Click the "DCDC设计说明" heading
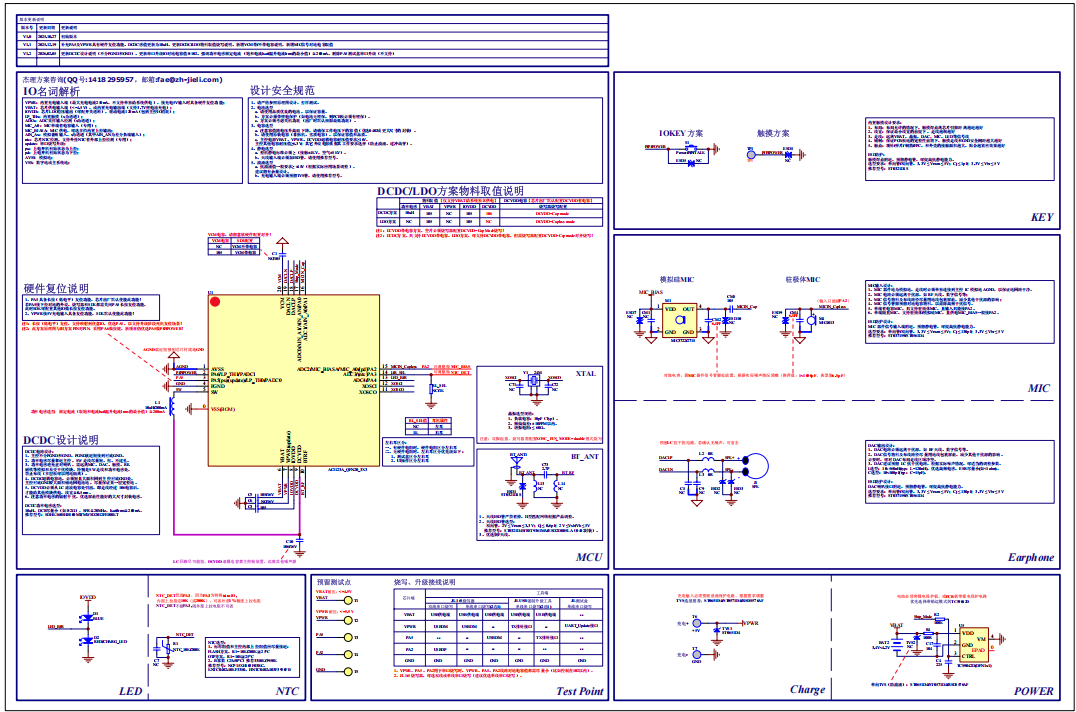 61,440
